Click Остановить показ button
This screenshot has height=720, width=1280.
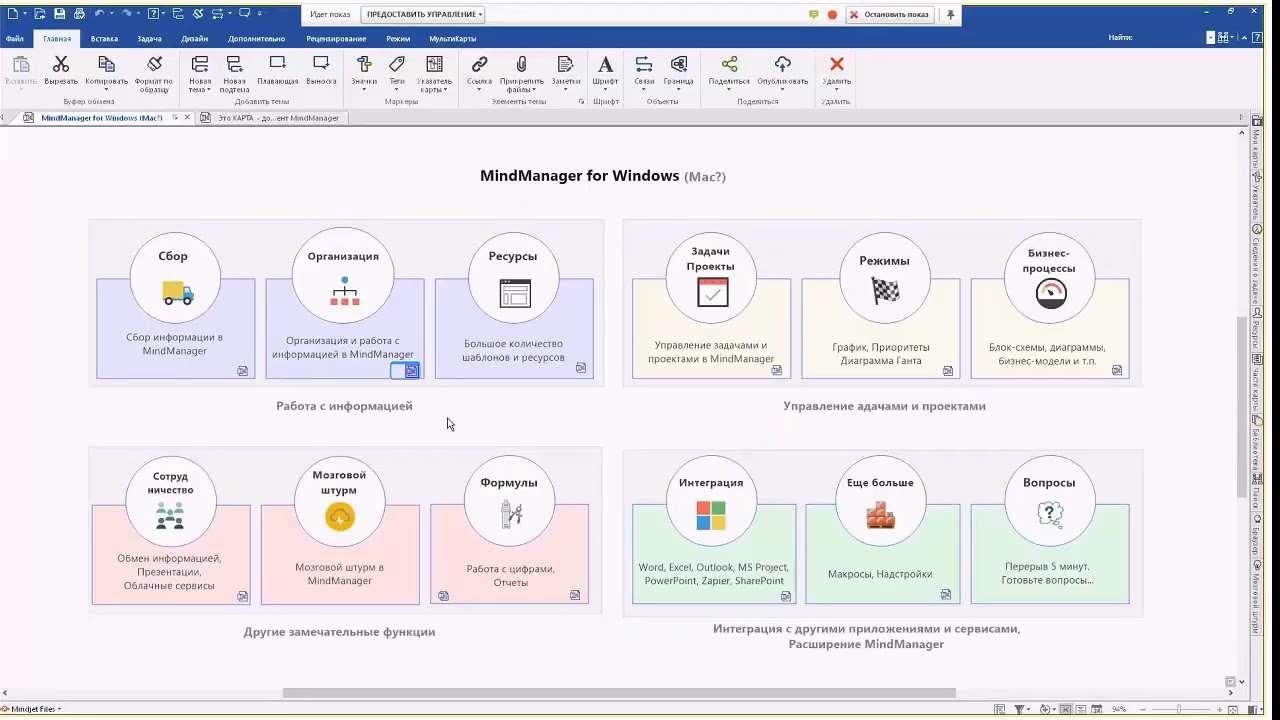889,14
